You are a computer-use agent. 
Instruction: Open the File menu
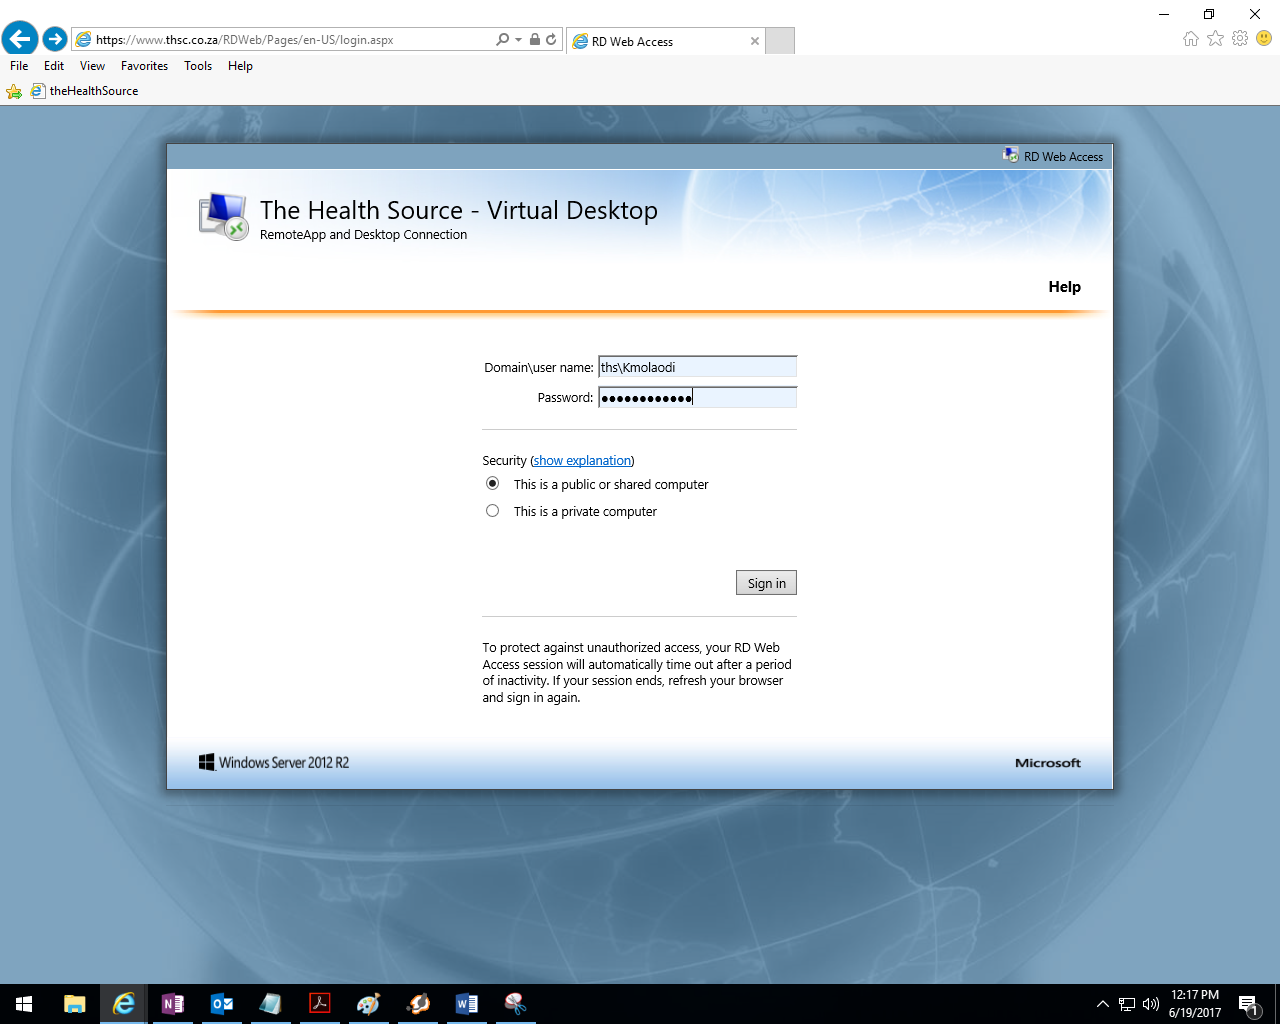[x=19, y=66]
